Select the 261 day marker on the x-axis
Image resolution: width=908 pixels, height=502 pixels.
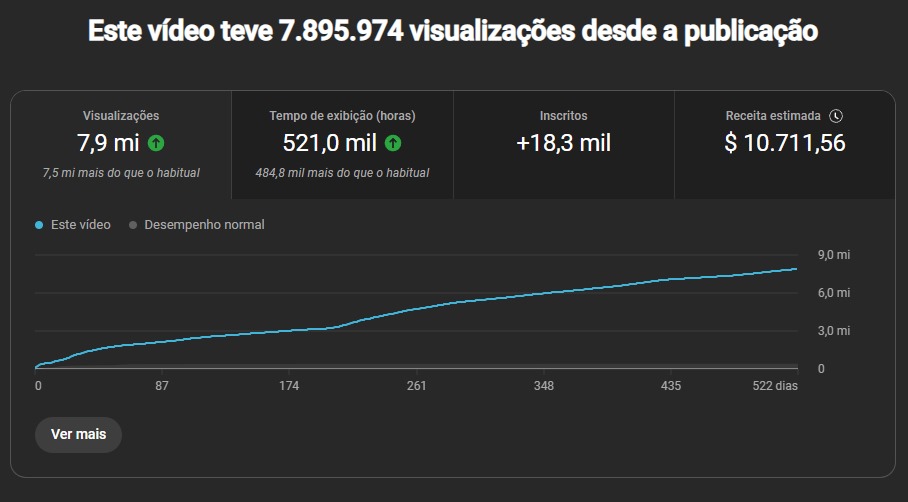pos(417,386)
